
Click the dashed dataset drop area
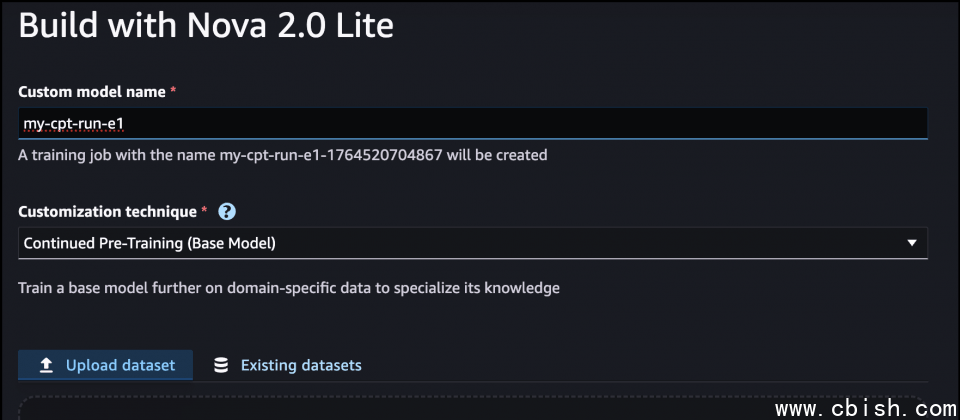[x=400, y=408]
